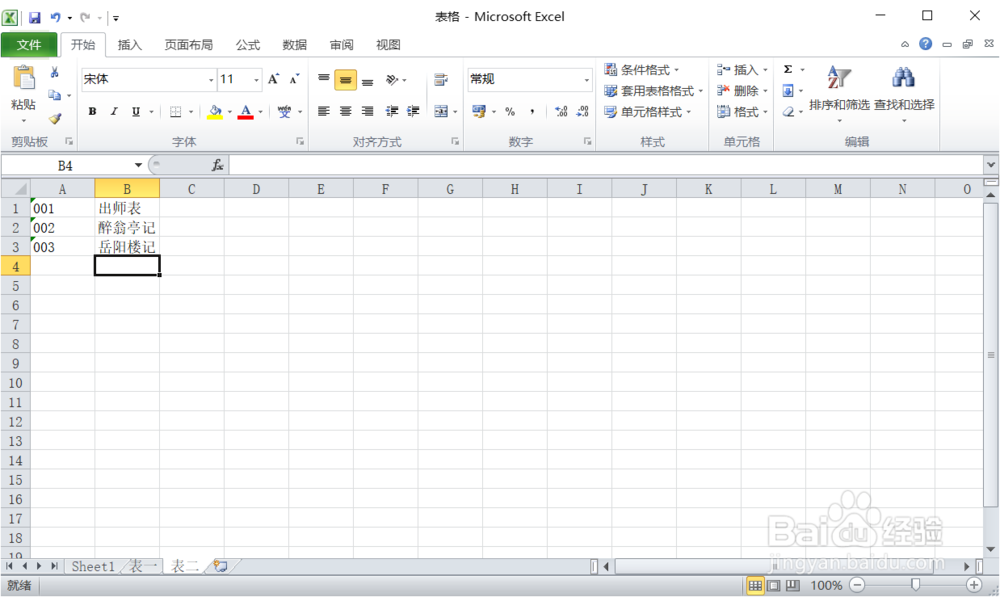
Task: Switch to the ribbon 插入 tab
Action: click(x=129, y=45)
